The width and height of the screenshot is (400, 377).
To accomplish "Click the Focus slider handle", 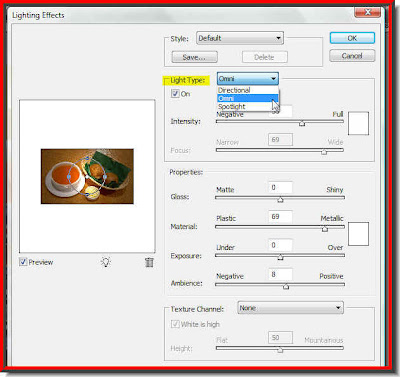I will pyautogui.click(x=324, y=152).
